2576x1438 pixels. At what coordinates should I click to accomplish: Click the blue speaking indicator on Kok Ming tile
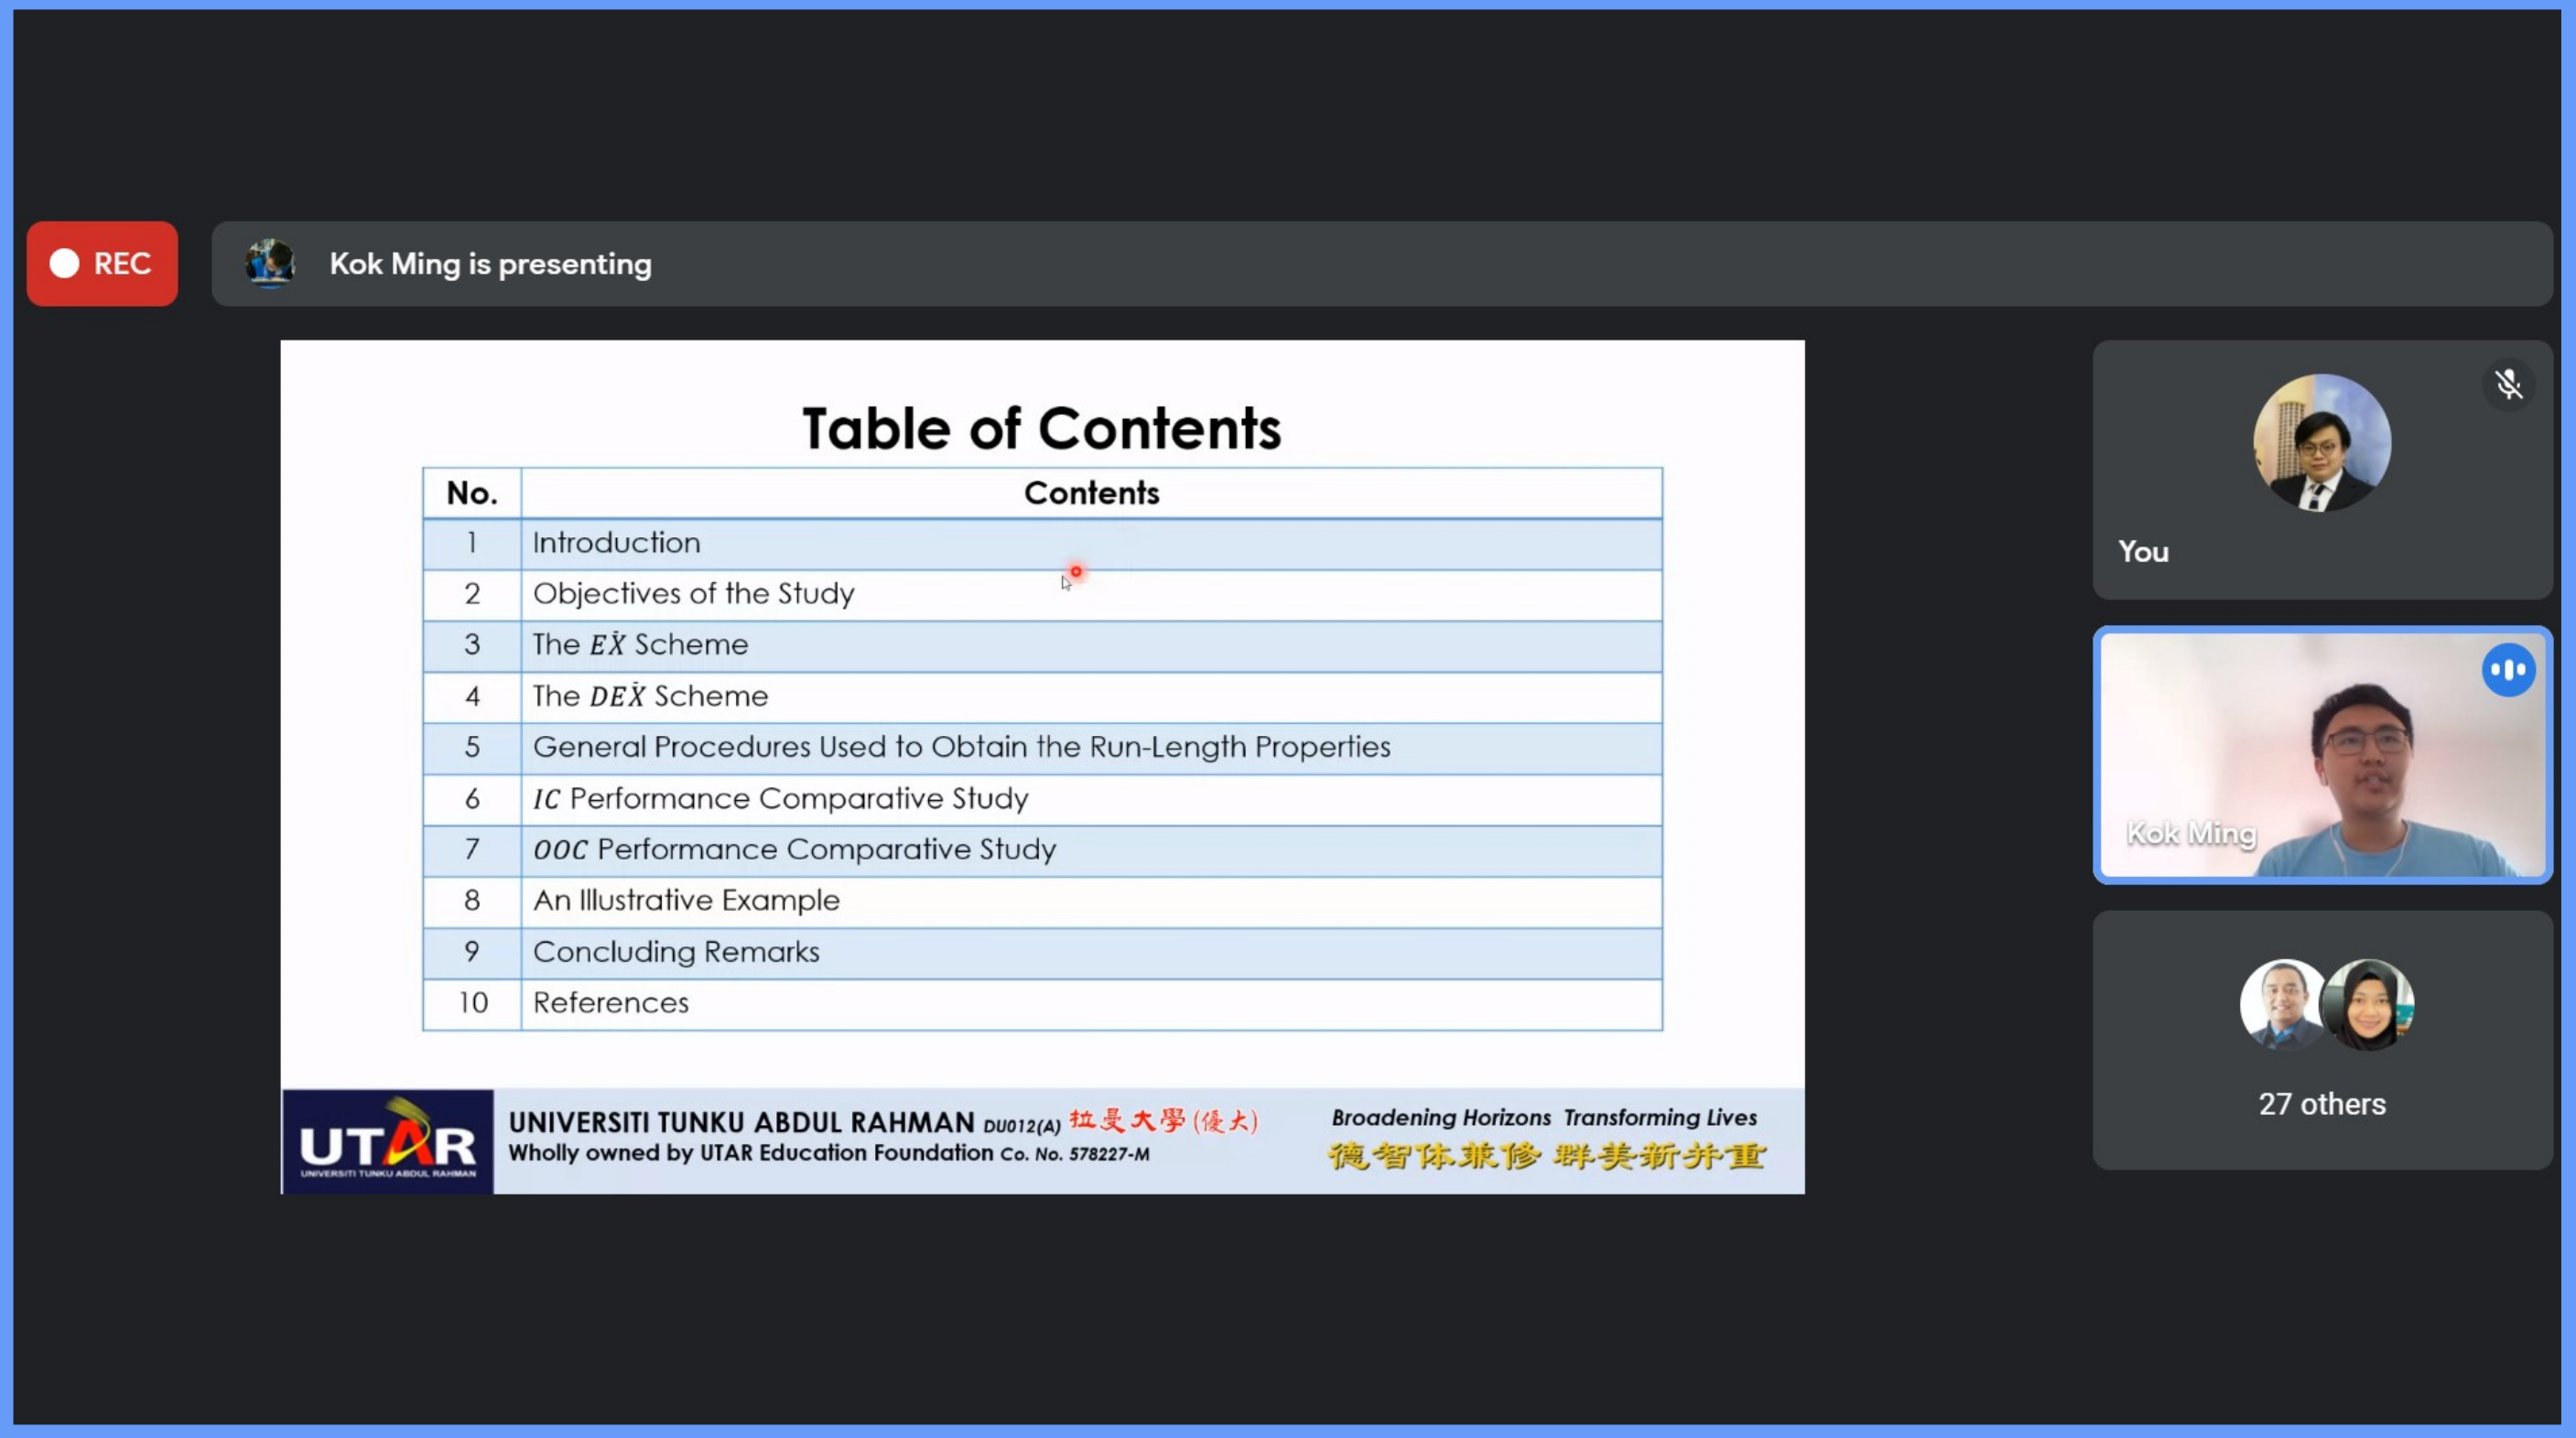2508,670
